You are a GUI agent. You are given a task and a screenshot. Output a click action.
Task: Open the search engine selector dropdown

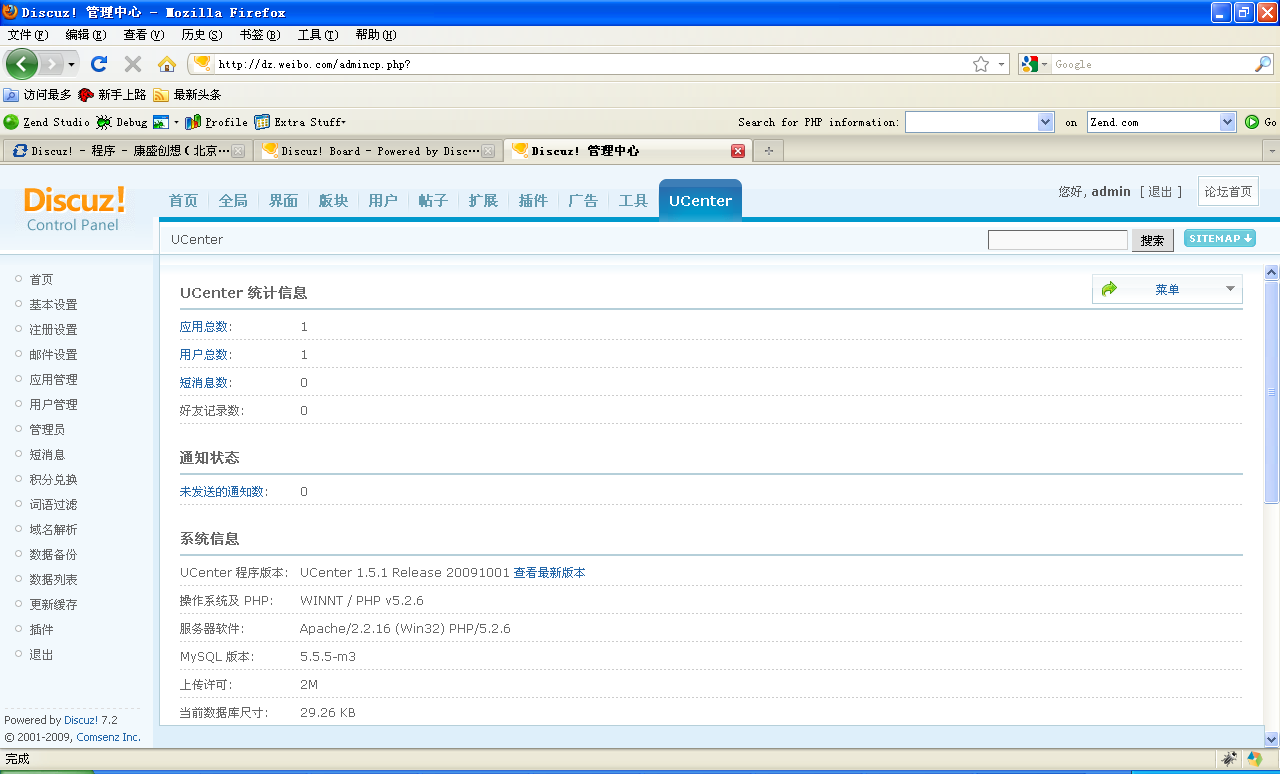point(1035,64)
